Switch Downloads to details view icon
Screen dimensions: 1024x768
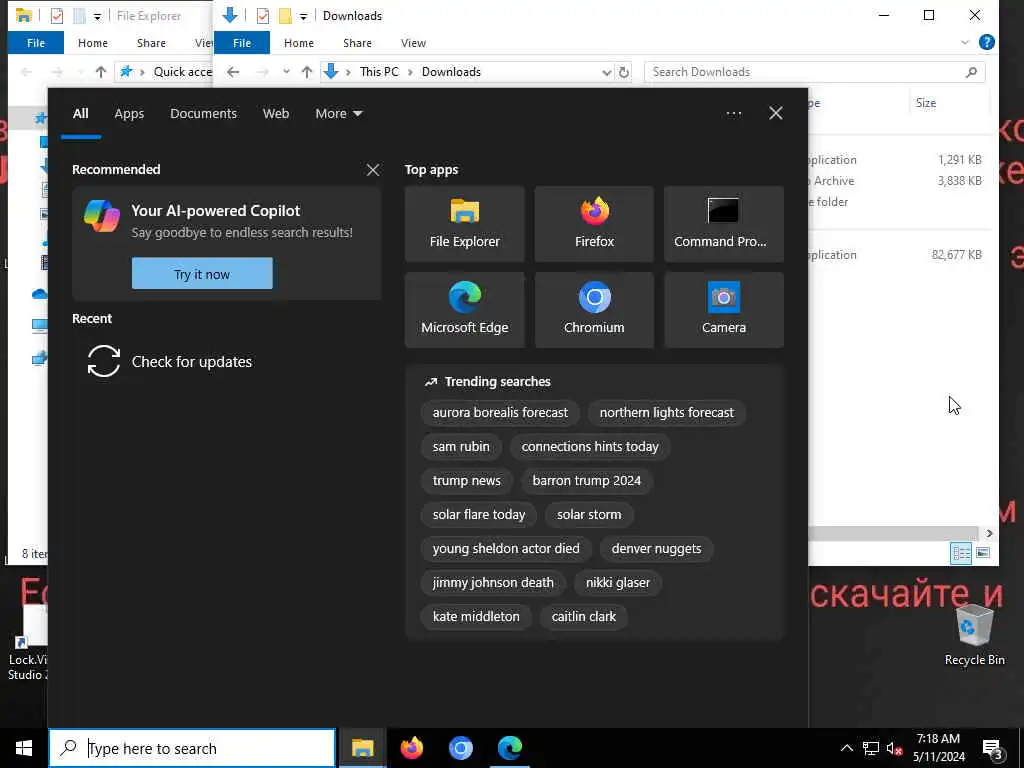click(961, 553)
